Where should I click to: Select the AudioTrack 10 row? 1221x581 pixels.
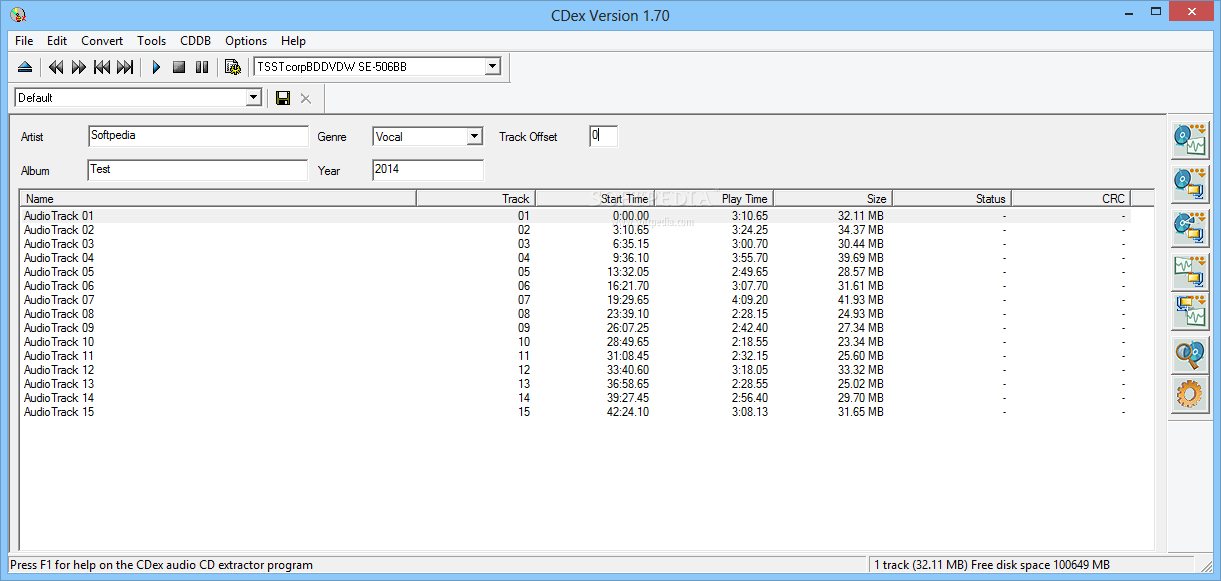click(x=575, y=342)
